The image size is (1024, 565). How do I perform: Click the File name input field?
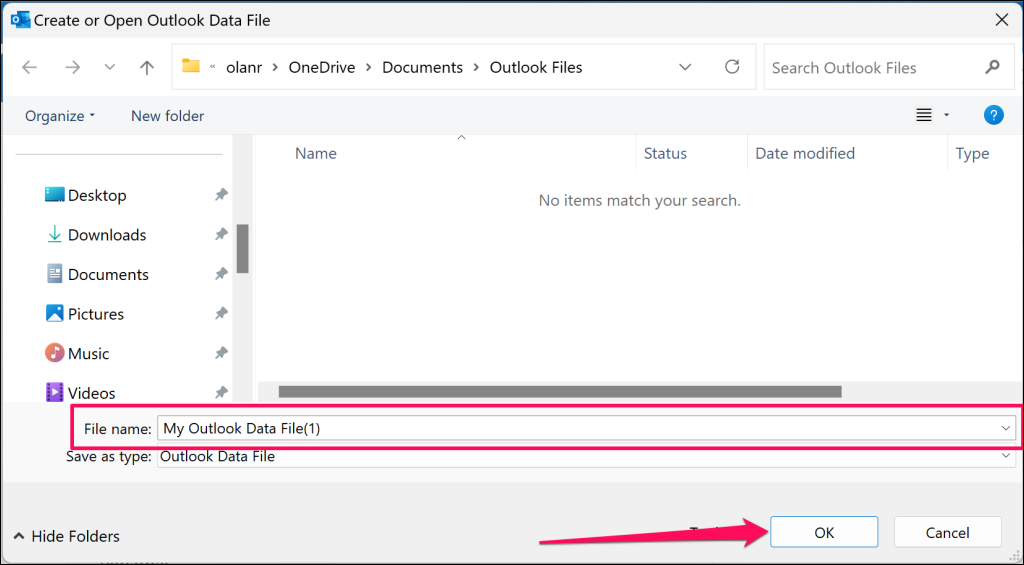580,428
